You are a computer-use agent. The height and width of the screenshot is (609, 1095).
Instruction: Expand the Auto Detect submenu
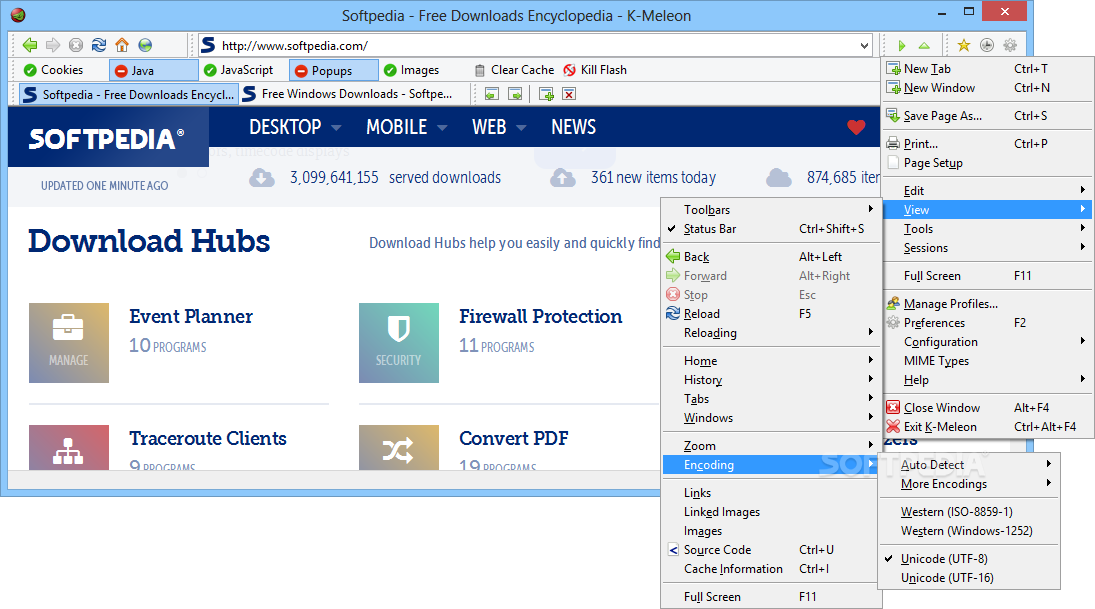(x=969, y=464)
